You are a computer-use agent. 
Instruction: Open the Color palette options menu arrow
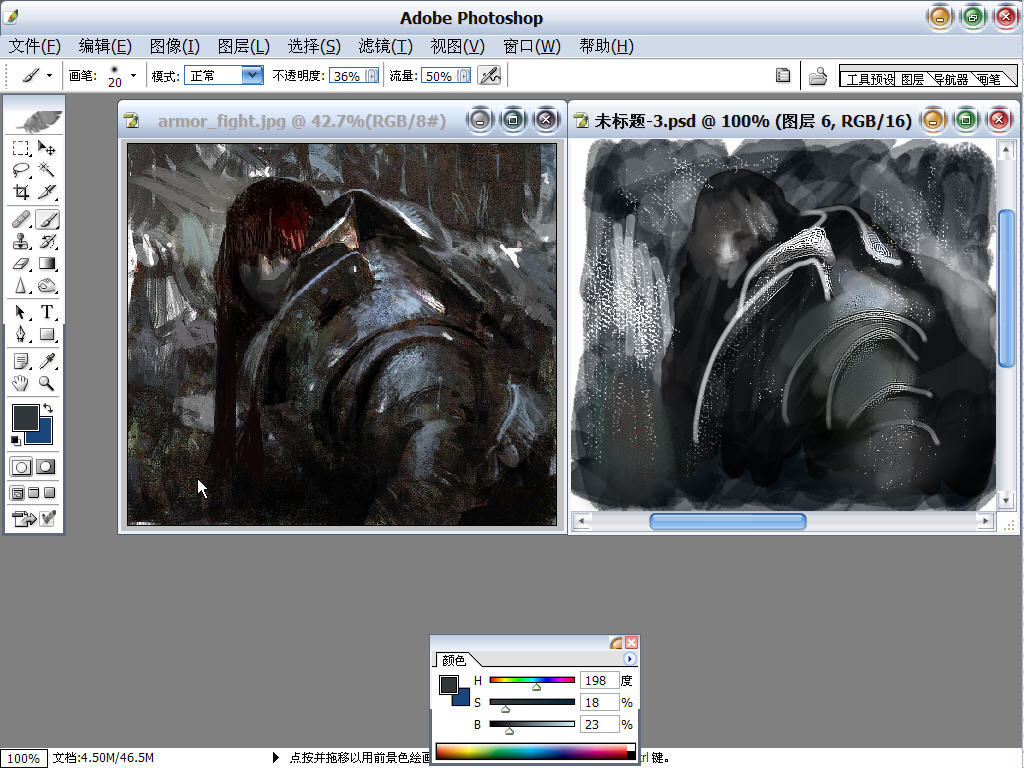tap(630, 659)
